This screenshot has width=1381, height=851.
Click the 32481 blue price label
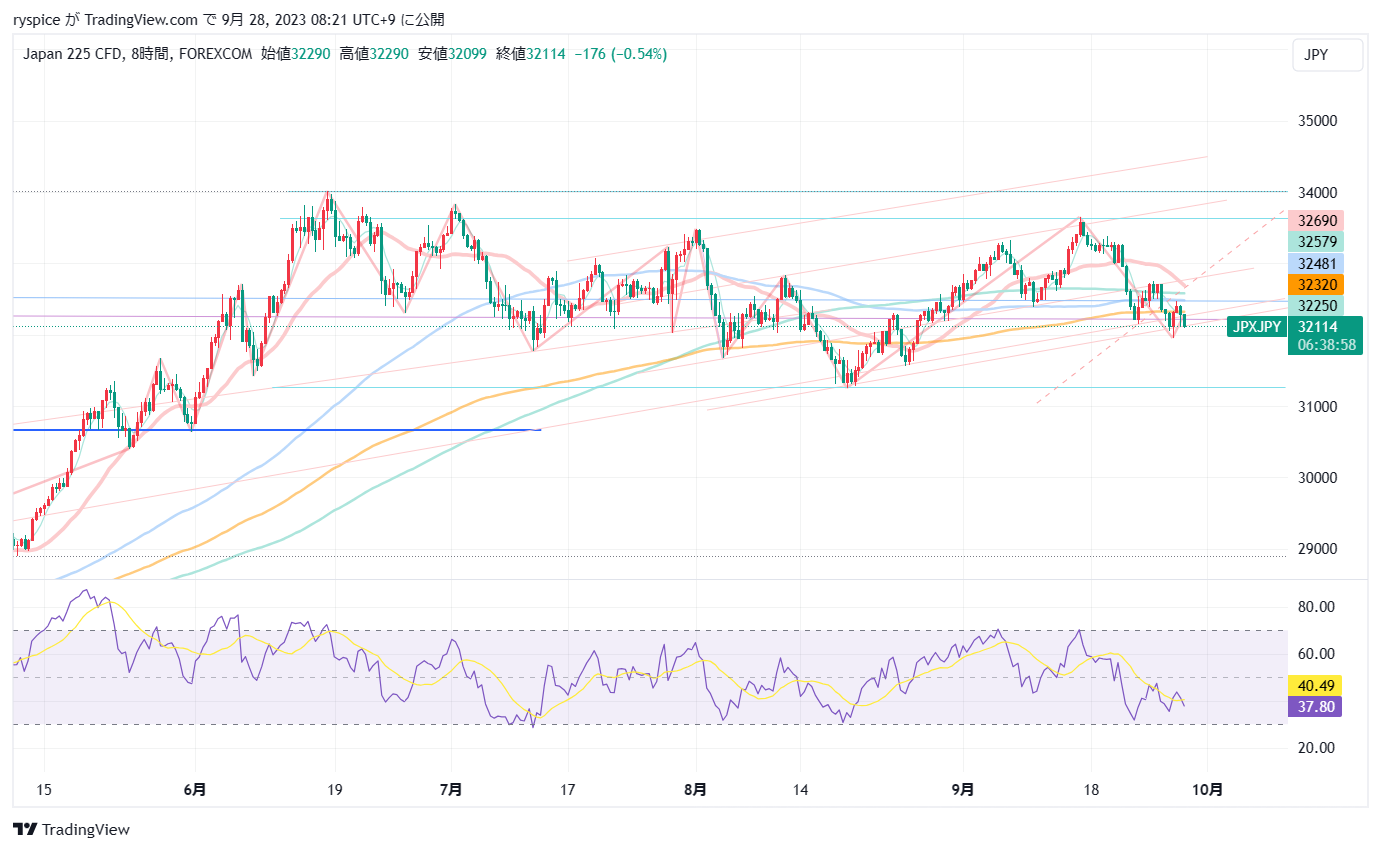[1315, 262]
